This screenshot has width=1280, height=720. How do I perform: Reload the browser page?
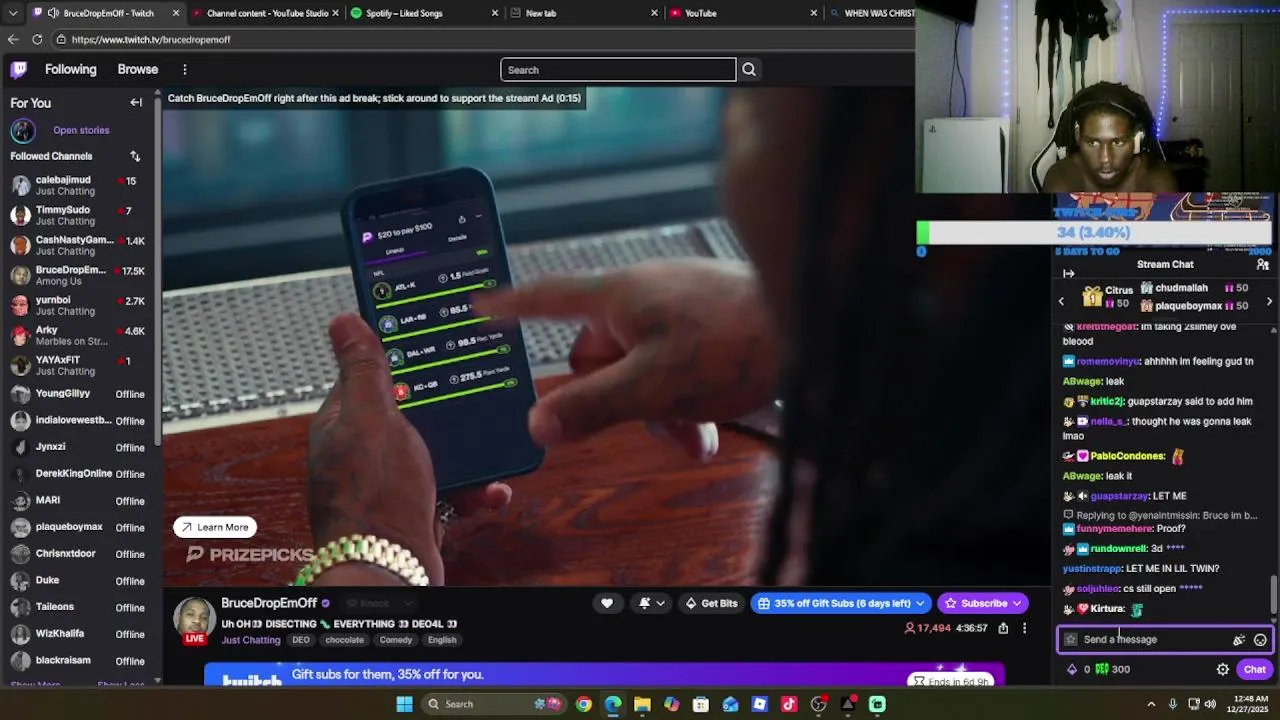37,39
